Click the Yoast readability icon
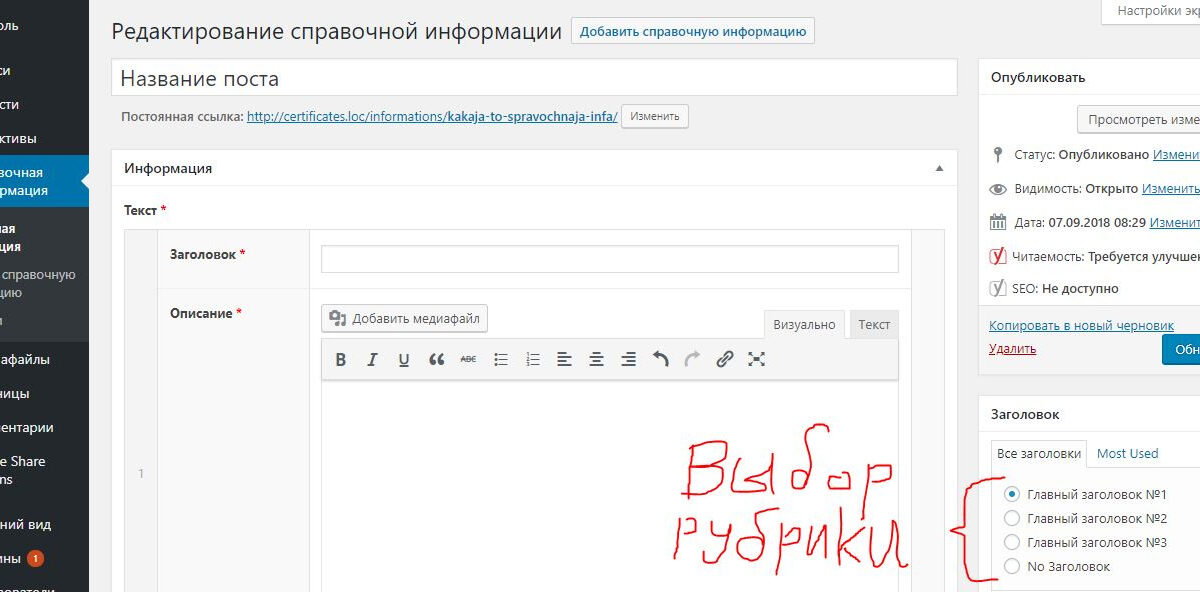This screenshot has width=1200, height=592. coord(997,256)
